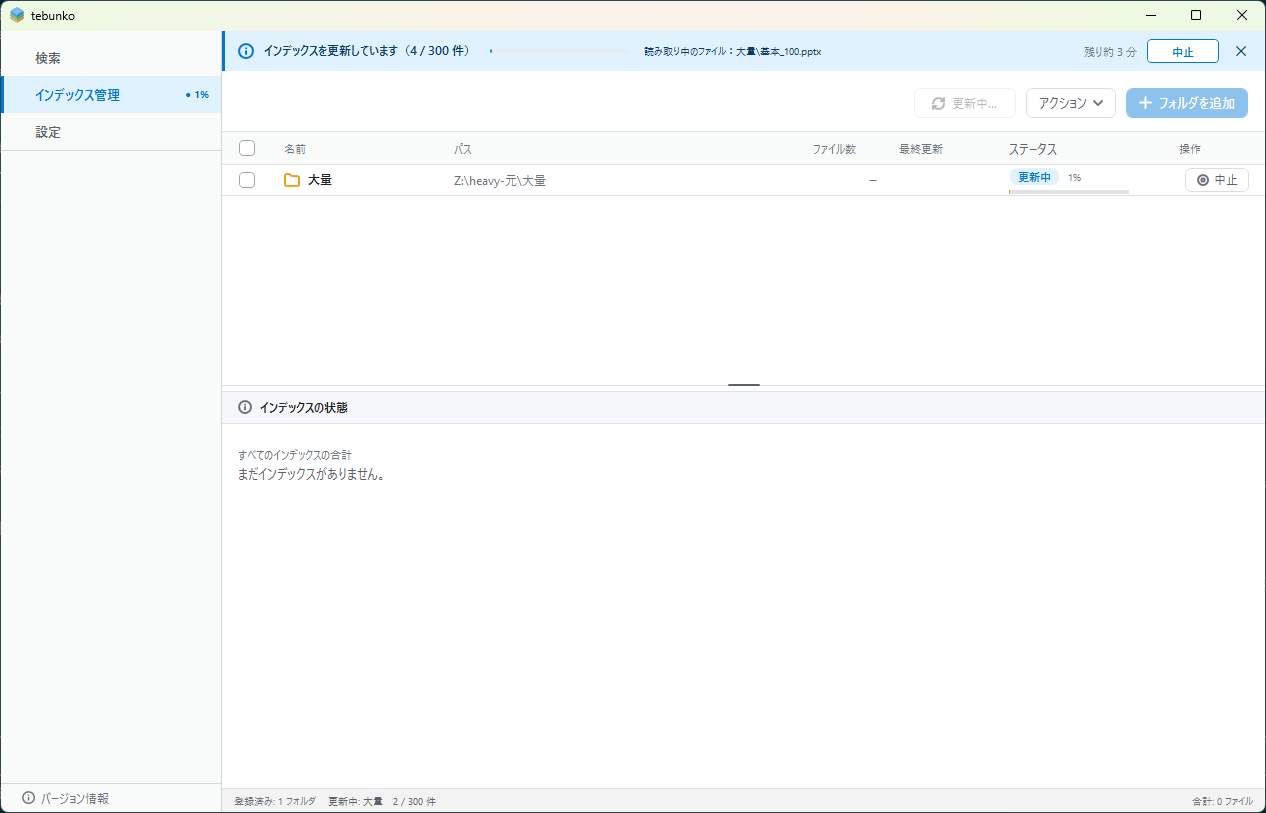The width and height of the screenshot is (1266, 813).
Task: Click the ファイル数 column header
Action: pos(834,149)
